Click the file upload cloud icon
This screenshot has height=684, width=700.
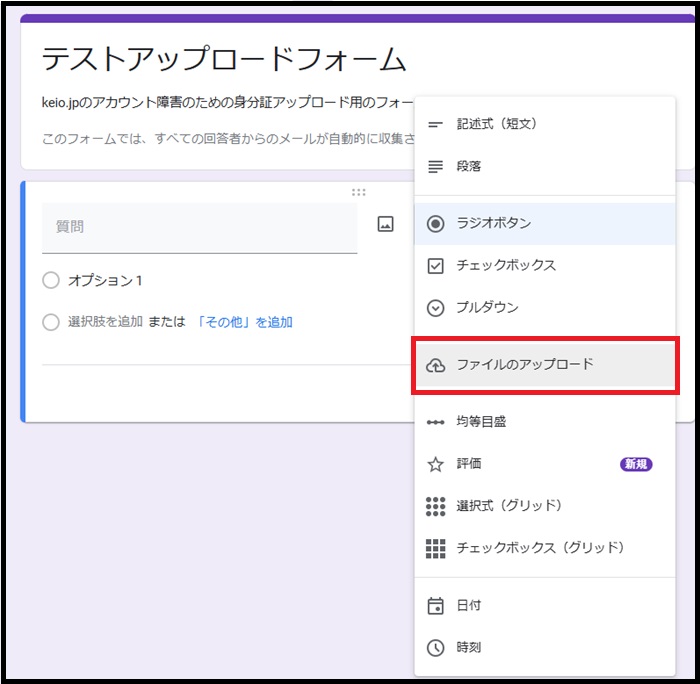click(x=435, y=365)
